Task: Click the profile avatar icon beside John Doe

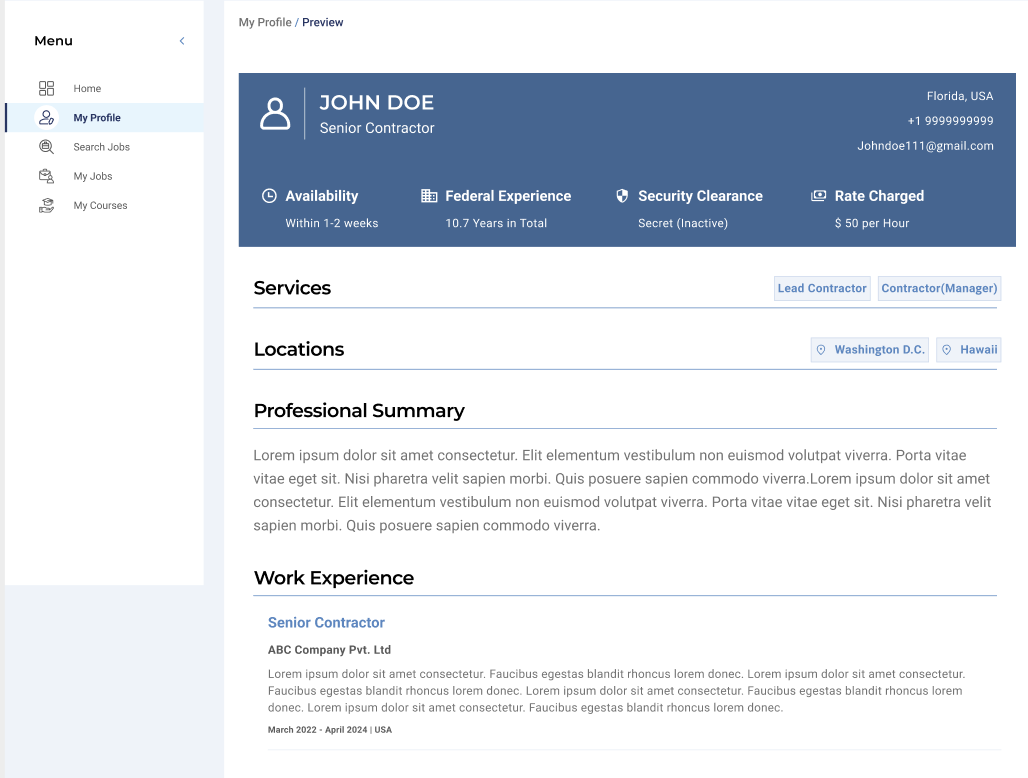Action: (275, 114)
